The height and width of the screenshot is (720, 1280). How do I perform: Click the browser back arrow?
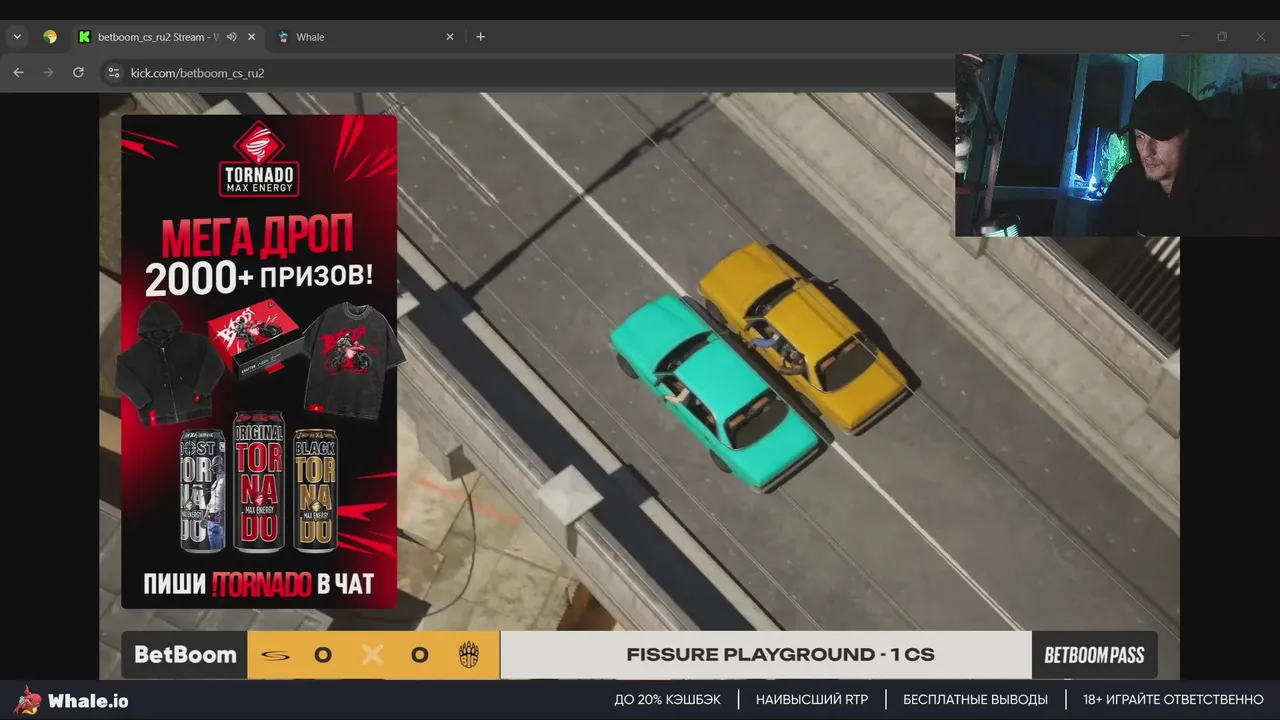tap(18, 73)
